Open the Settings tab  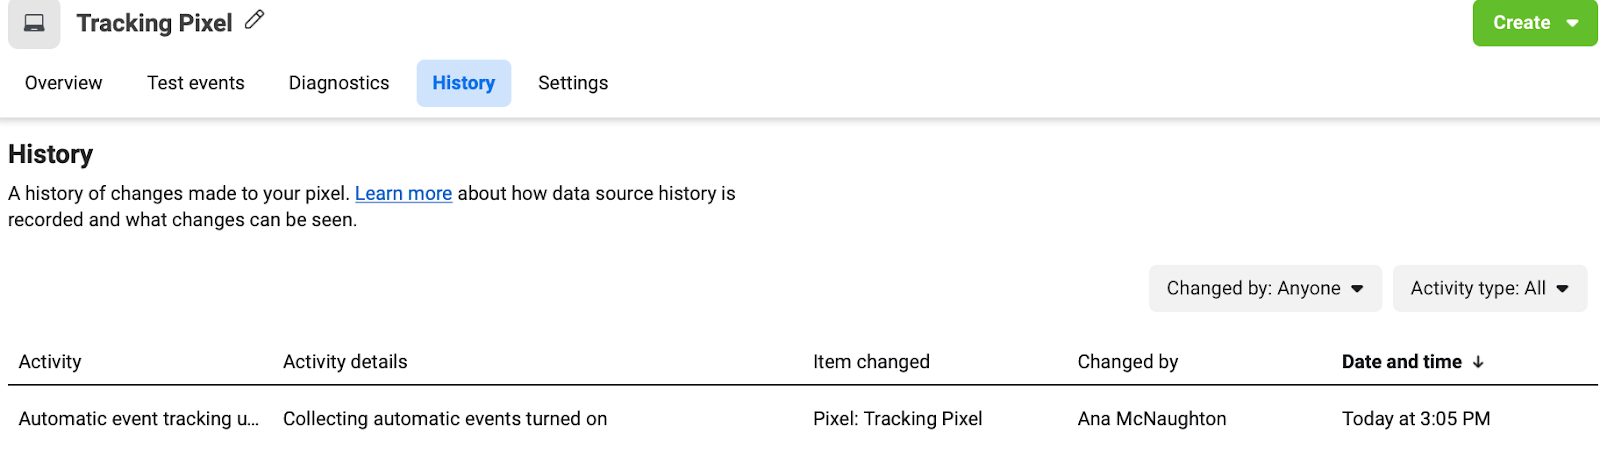(x=573, y=83)
